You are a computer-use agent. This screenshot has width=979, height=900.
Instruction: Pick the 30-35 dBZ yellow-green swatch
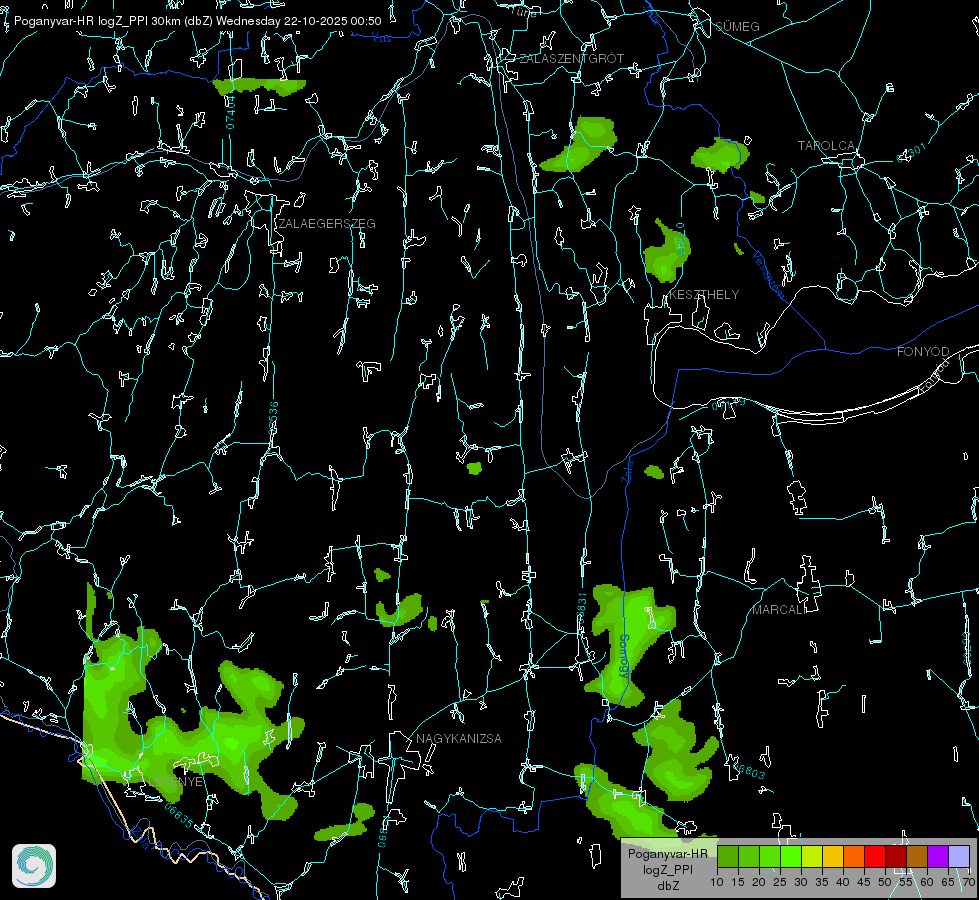(x=812, y=856)
